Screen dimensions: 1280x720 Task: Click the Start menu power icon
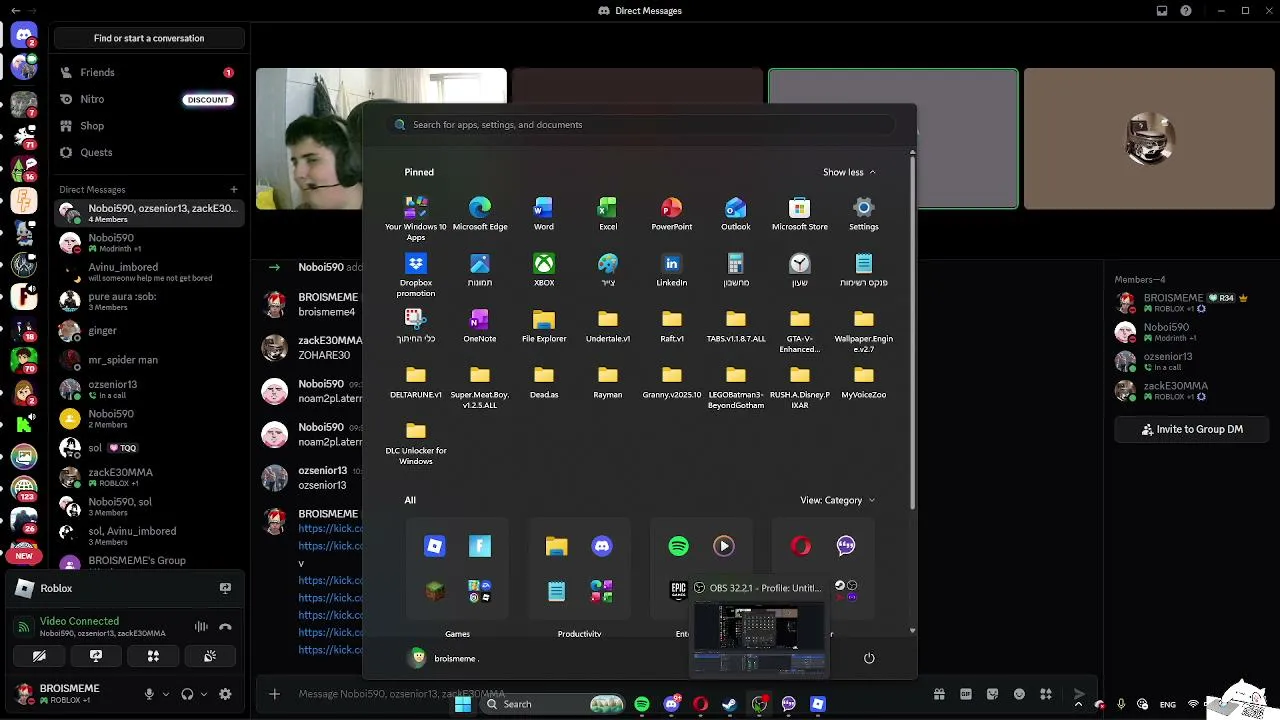pos(869,658)
